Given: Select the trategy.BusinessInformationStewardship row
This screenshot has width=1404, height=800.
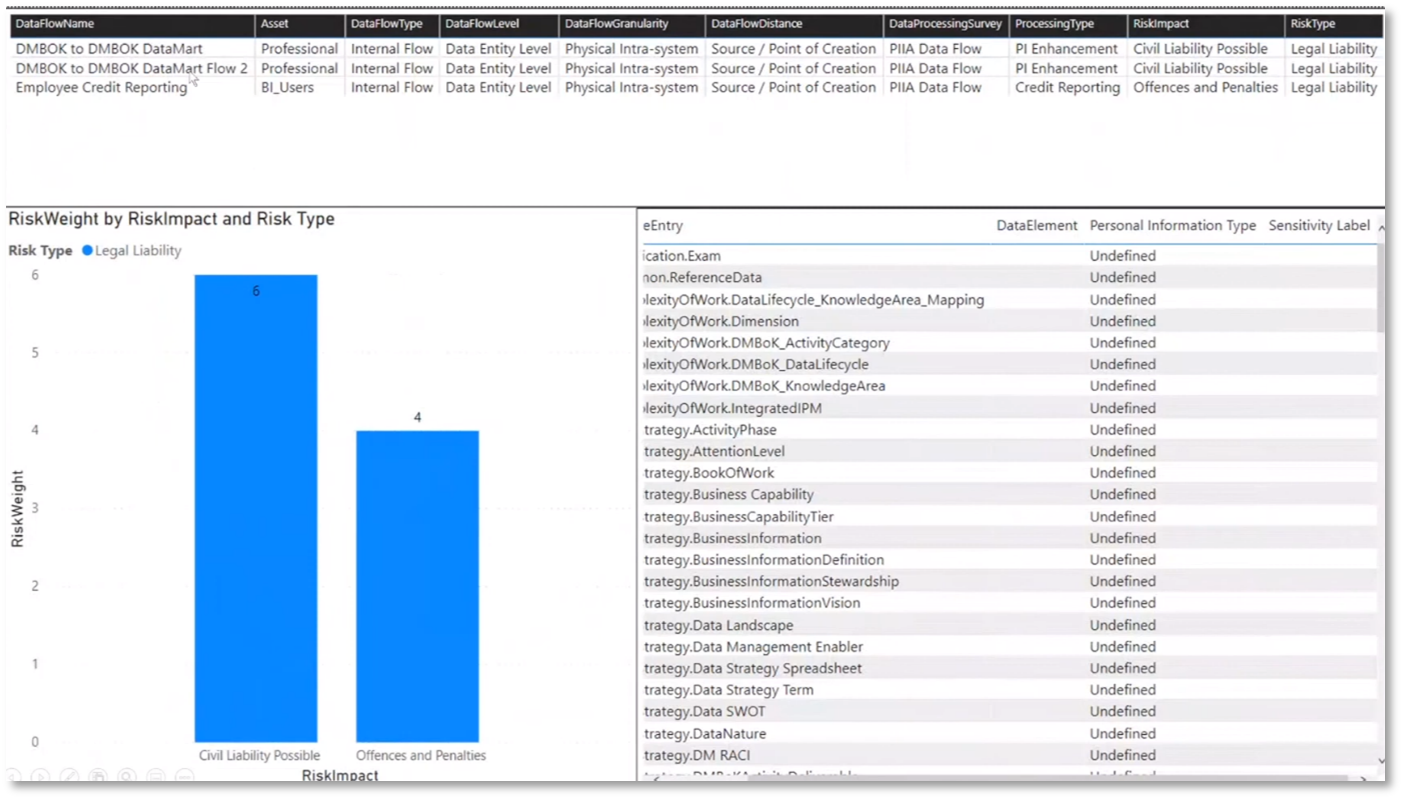Looking at the screenshot, I should point(1008,581).
